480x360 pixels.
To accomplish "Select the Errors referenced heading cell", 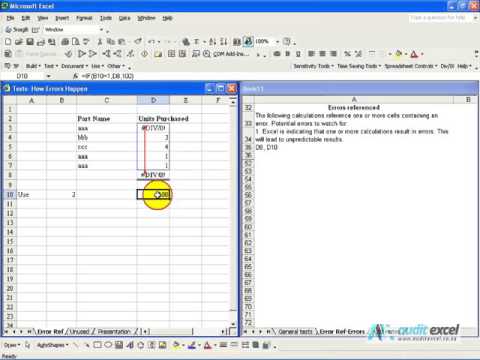I will pos(354,108).
